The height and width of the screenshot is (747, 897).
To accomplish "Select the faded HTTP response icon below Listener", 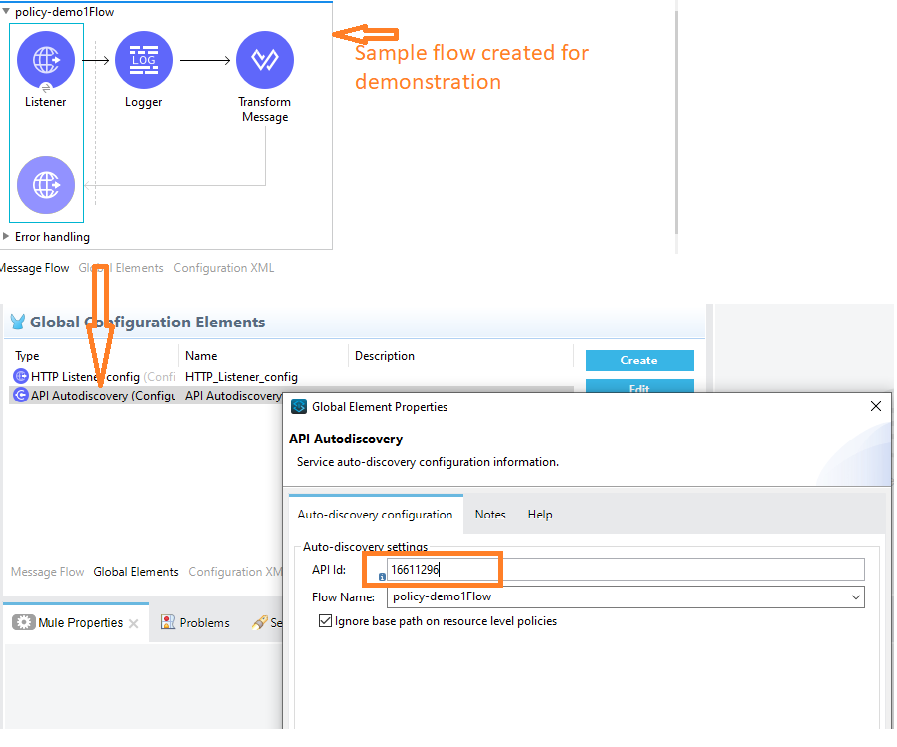I will (x=46, y=185).
